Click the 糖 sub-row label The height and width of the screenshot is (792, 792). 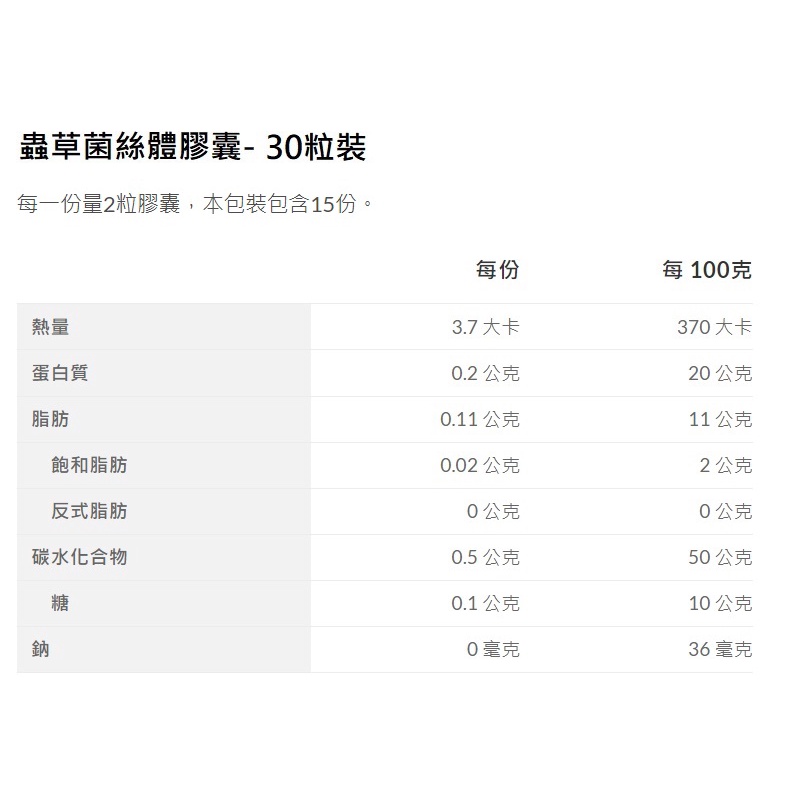(x=60, y=603)
